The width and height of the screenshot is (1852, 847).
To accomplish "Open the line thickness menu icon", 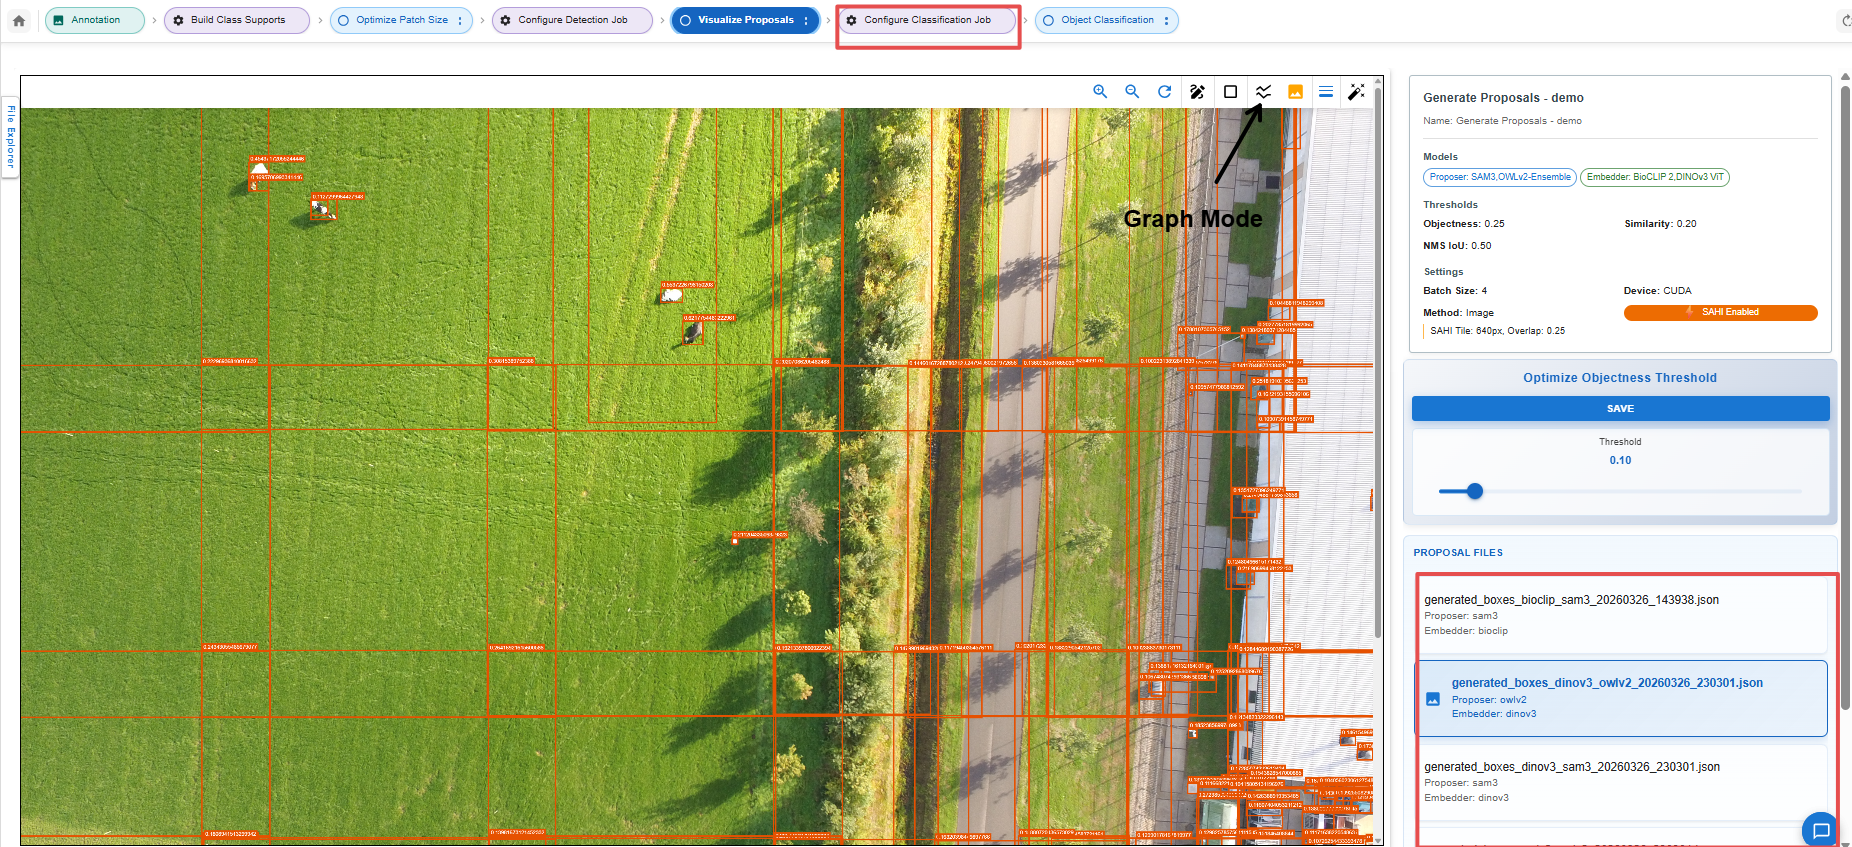I will click(x=1326, y=91).
